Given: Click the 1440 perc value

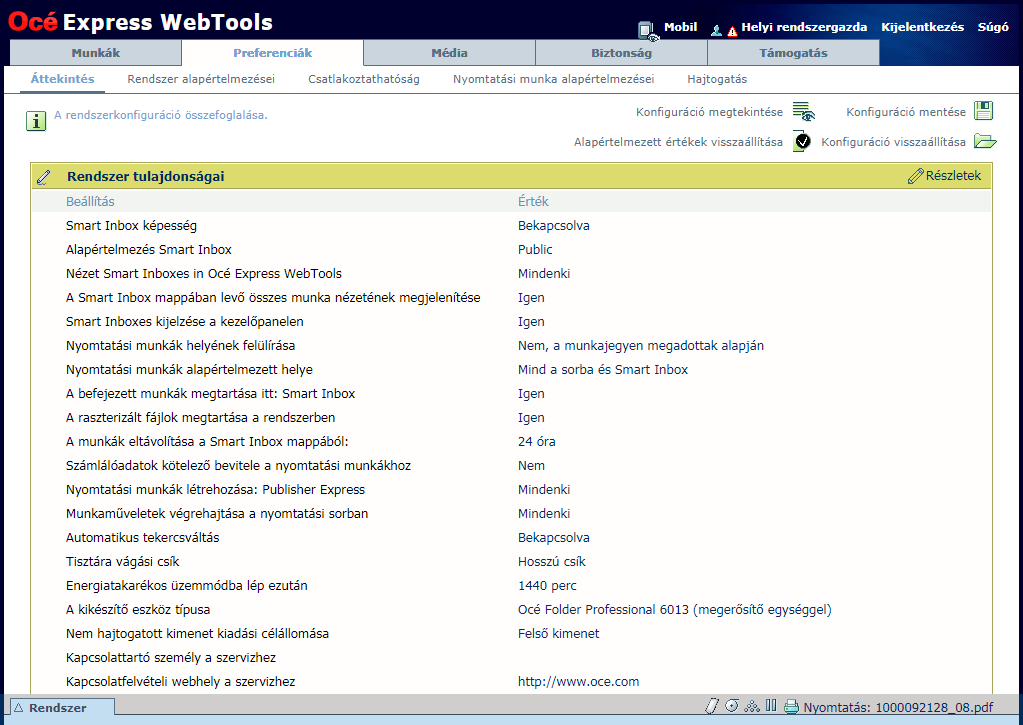Looking at the screenshot, I should pos(547,586).
